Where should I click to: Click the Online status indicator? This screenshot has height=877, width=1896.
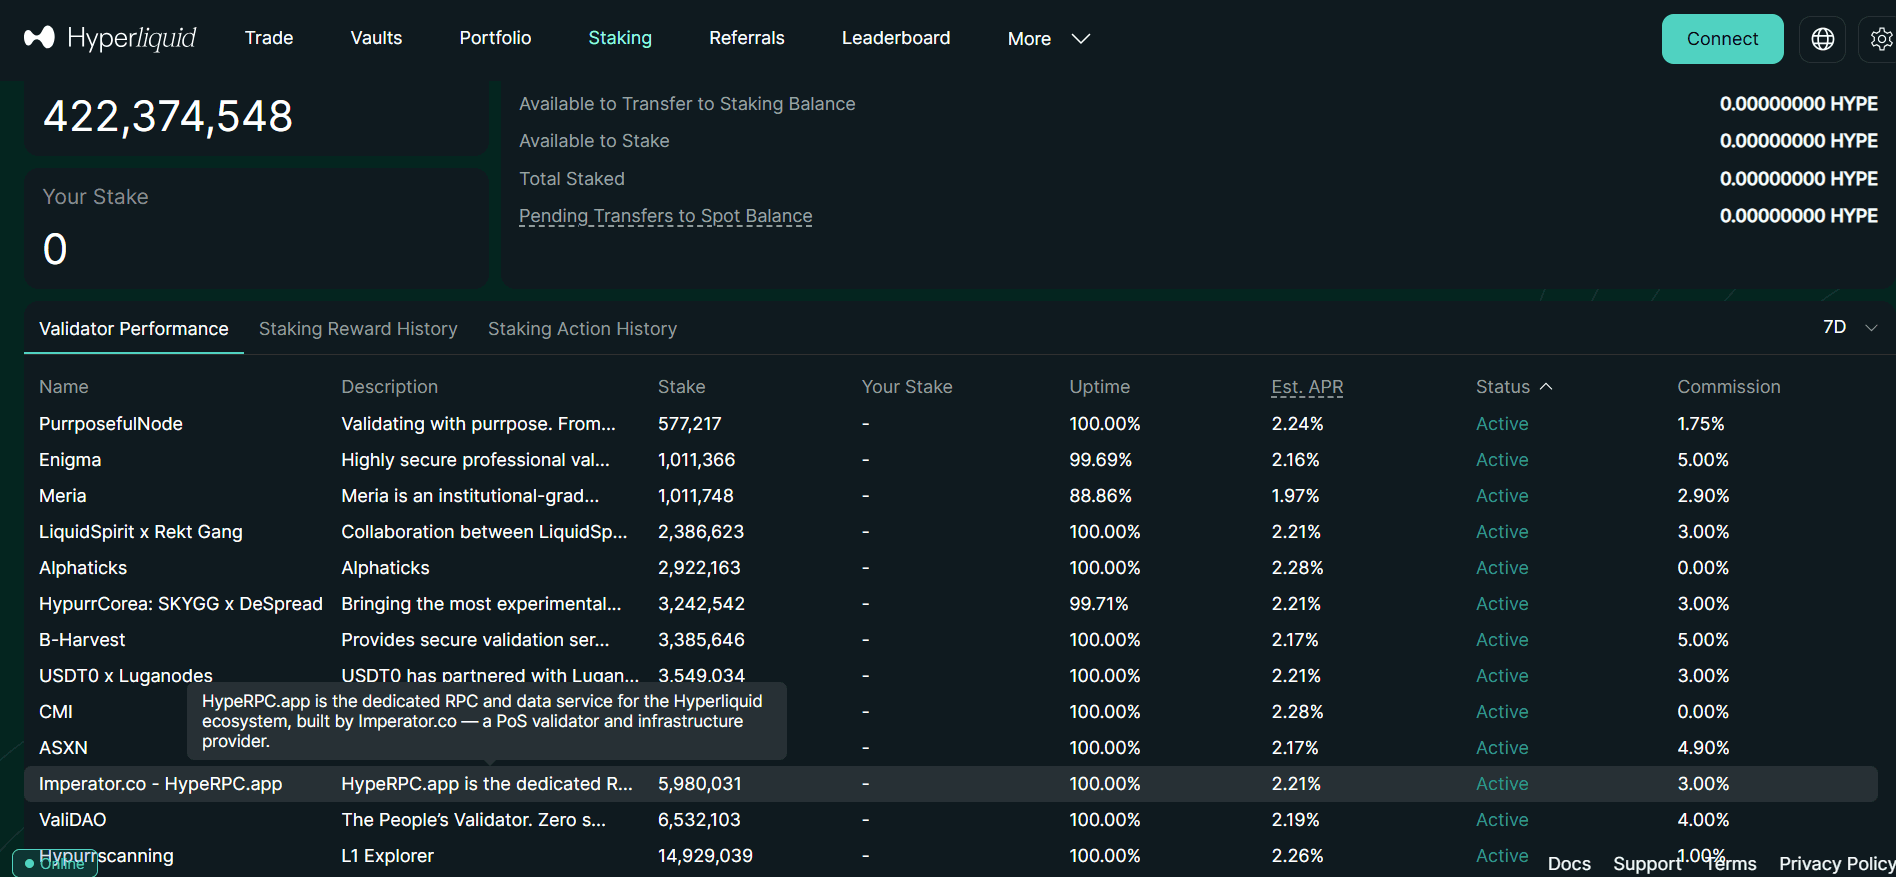(55, 863)
